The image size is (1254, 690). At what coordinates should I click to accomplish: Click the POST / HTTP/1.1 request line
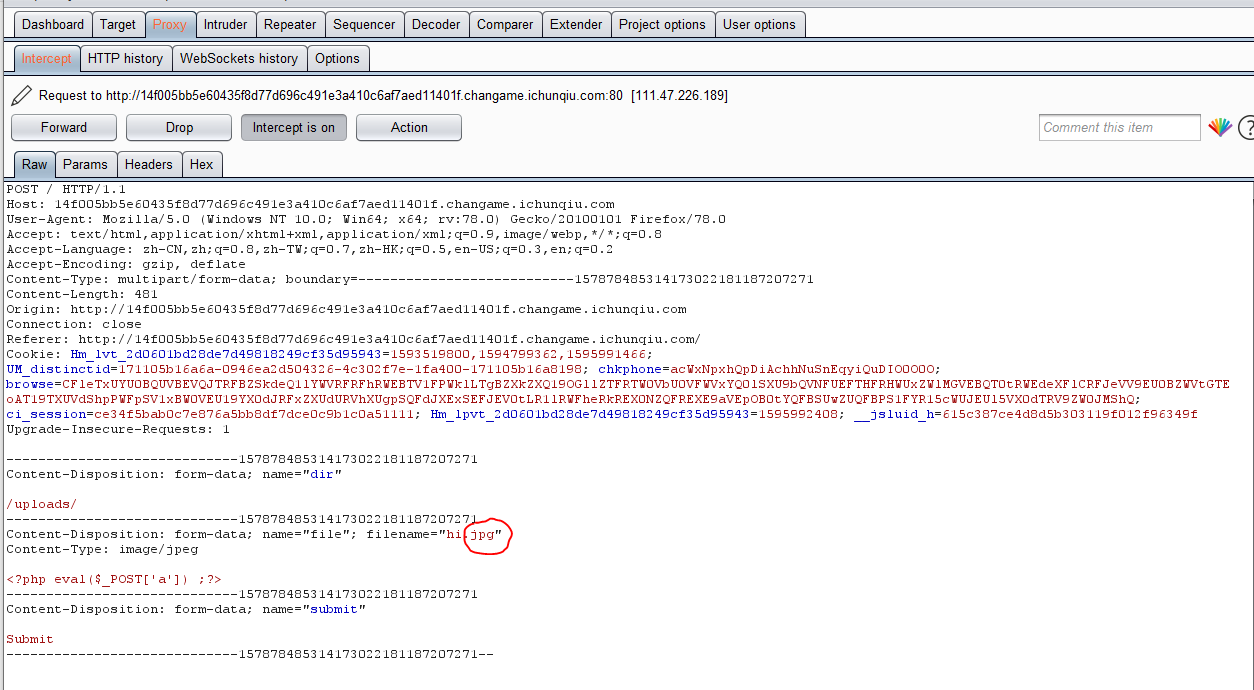click(x=66, y=189)
